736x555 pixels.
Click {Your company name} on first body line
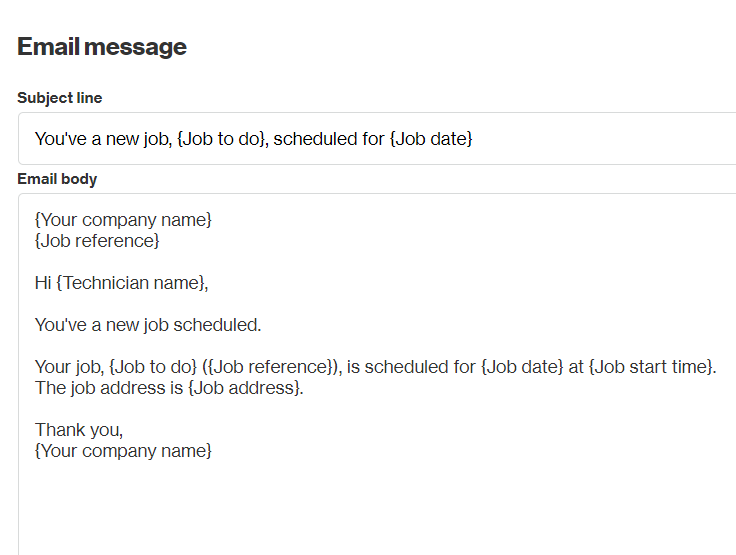tap(123, 219)
